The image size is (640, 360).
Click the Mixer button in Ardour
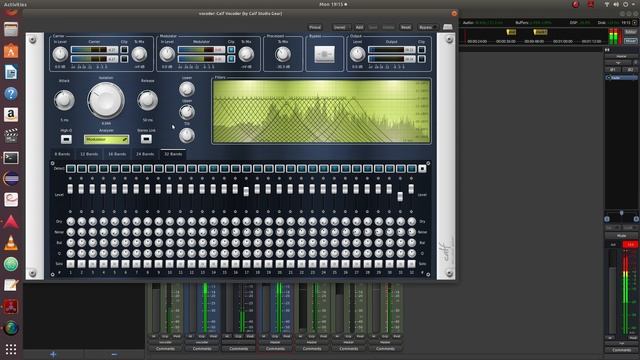[x=631, y=41]
